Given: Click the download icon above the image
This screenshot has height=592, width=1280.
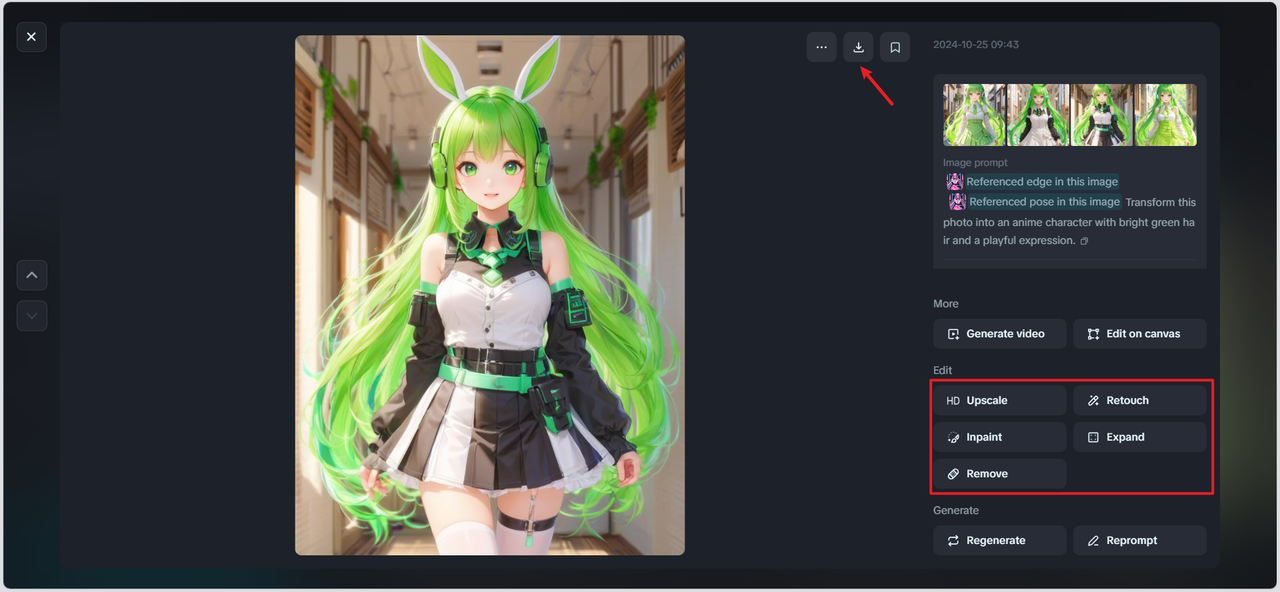Looking at the screenshot, I should click(858, 47).
